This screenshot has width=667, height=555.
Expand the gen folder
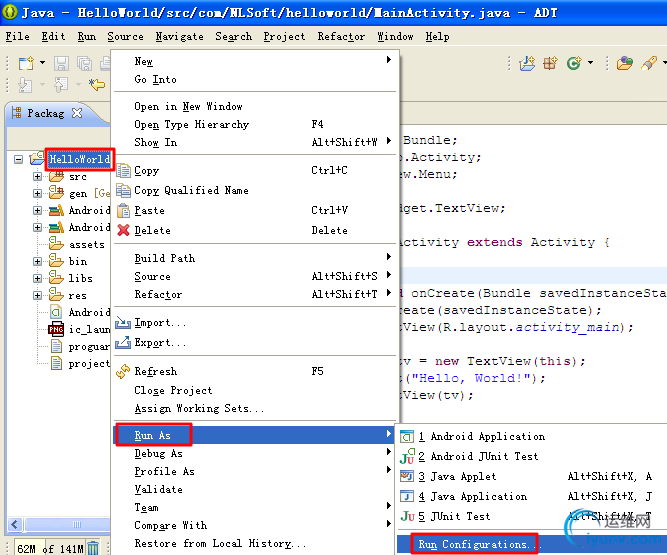coord(37,194)
